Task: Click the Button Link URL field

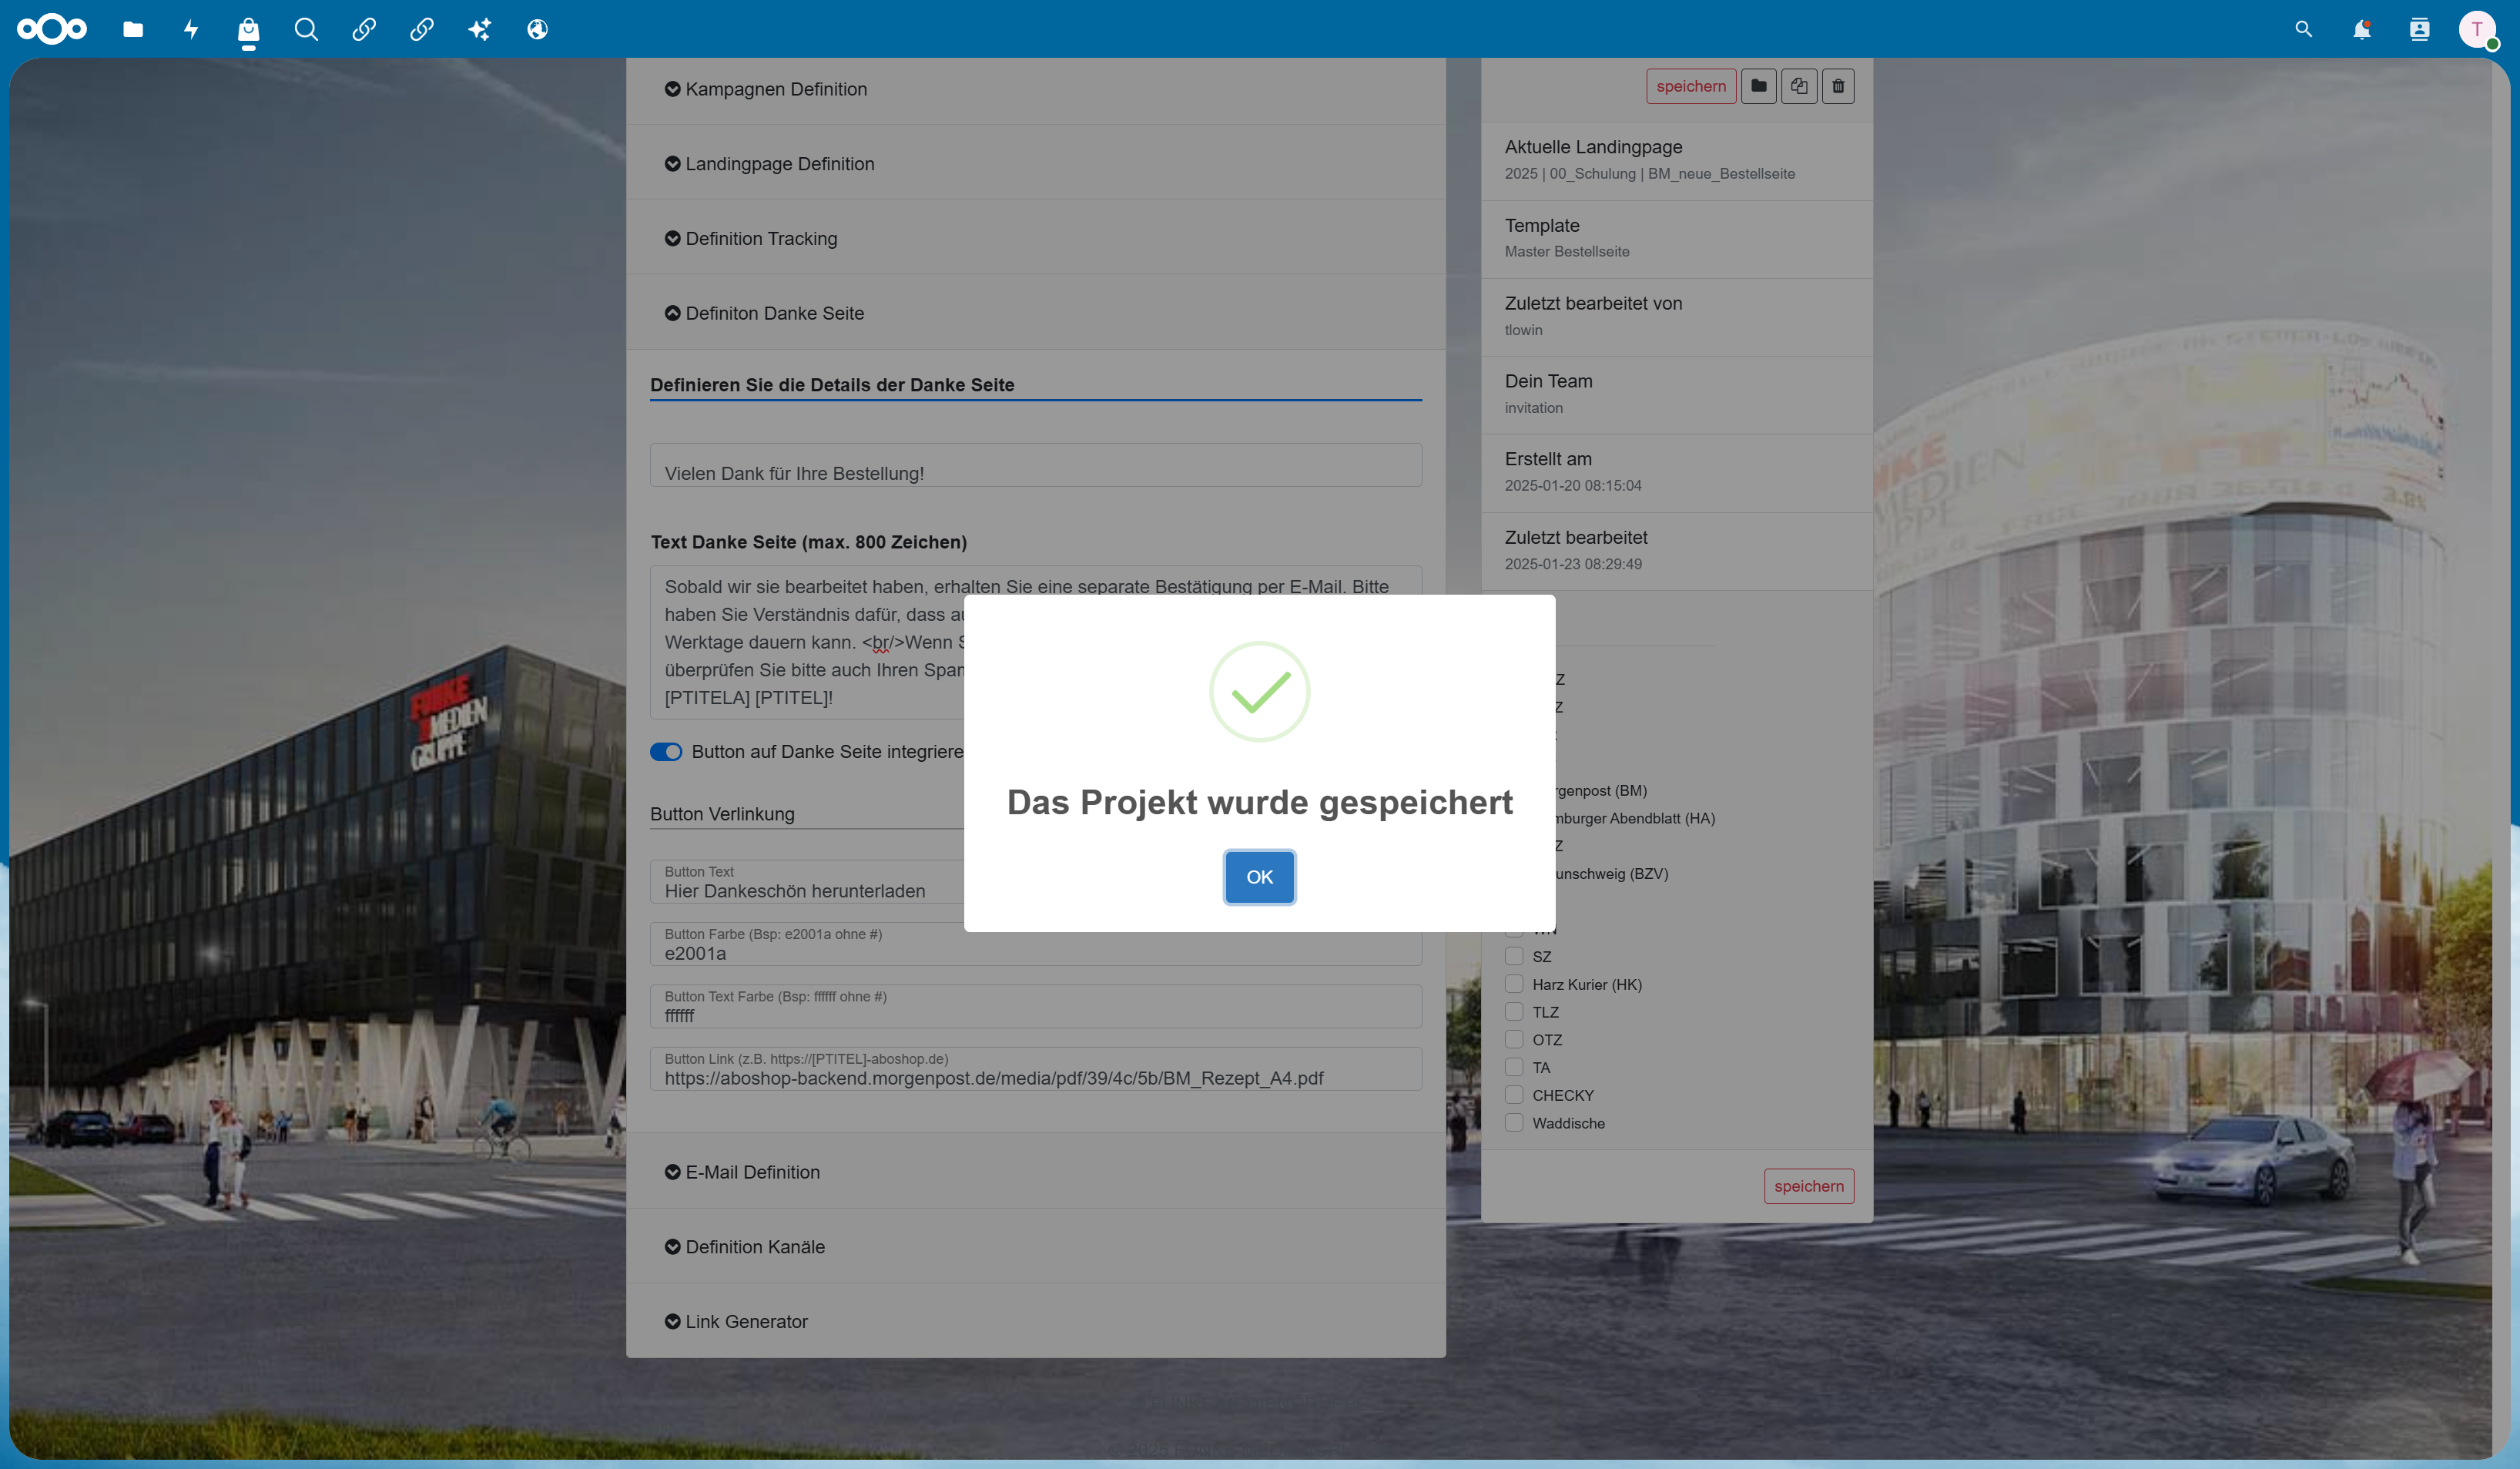Action: click(x=1035, y=1069)
